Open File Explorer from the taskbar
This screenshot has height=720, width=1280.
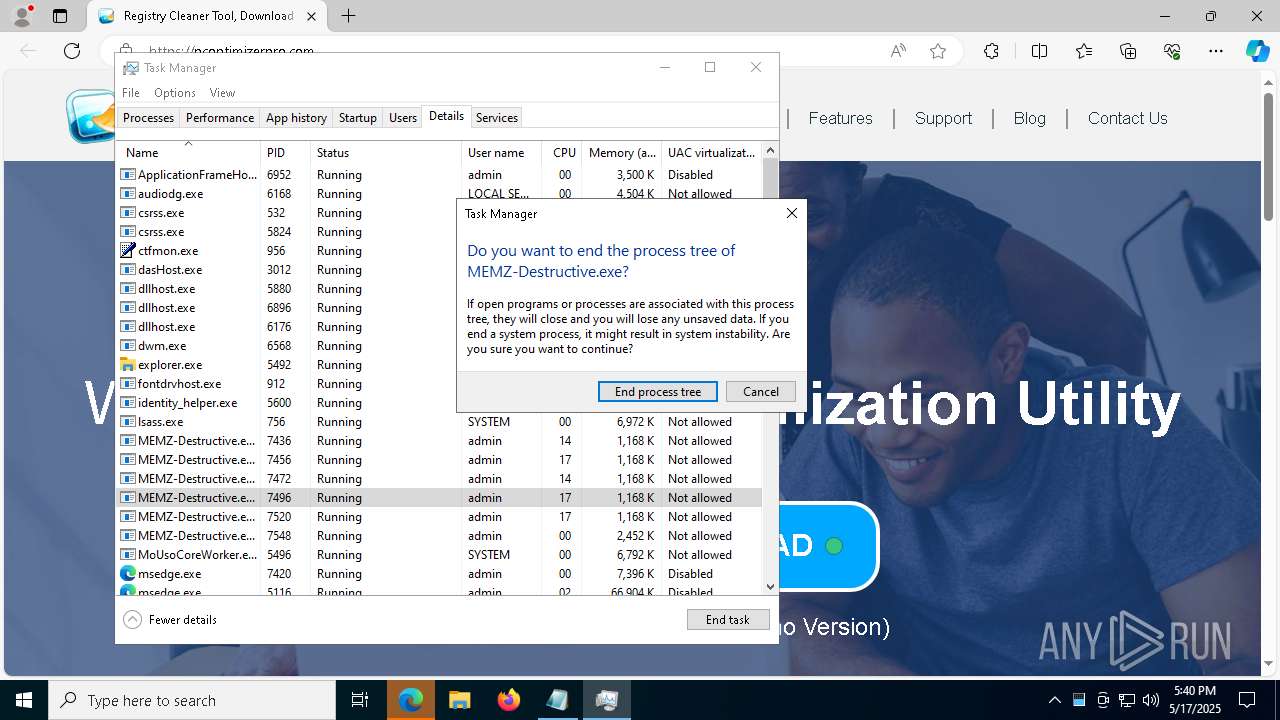click(x=460, y=700)
